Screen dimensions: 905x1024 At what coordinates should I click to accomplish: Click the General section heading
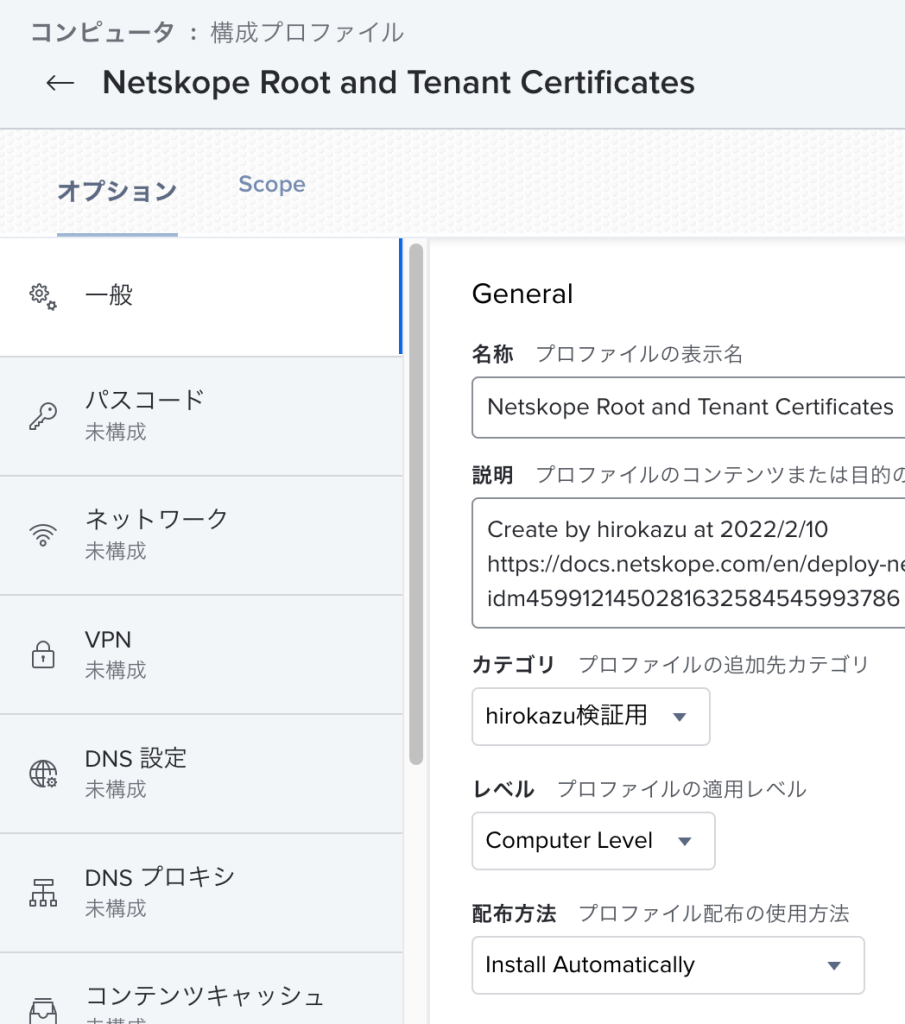[522, 294]
